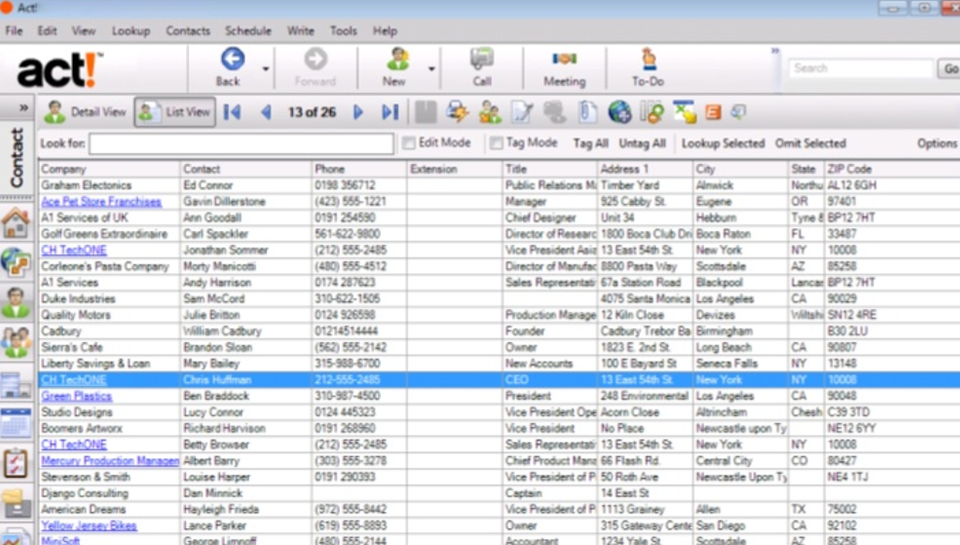Click the Back navigation button
The width and height of the screenshot is (960, 545).
(x=231, y=67)
